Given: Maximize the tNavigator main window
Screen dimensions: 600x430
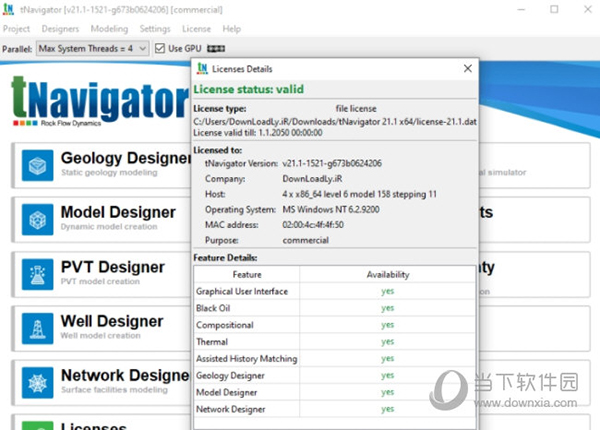Looking at the screenshot, I should click(554, 9).
